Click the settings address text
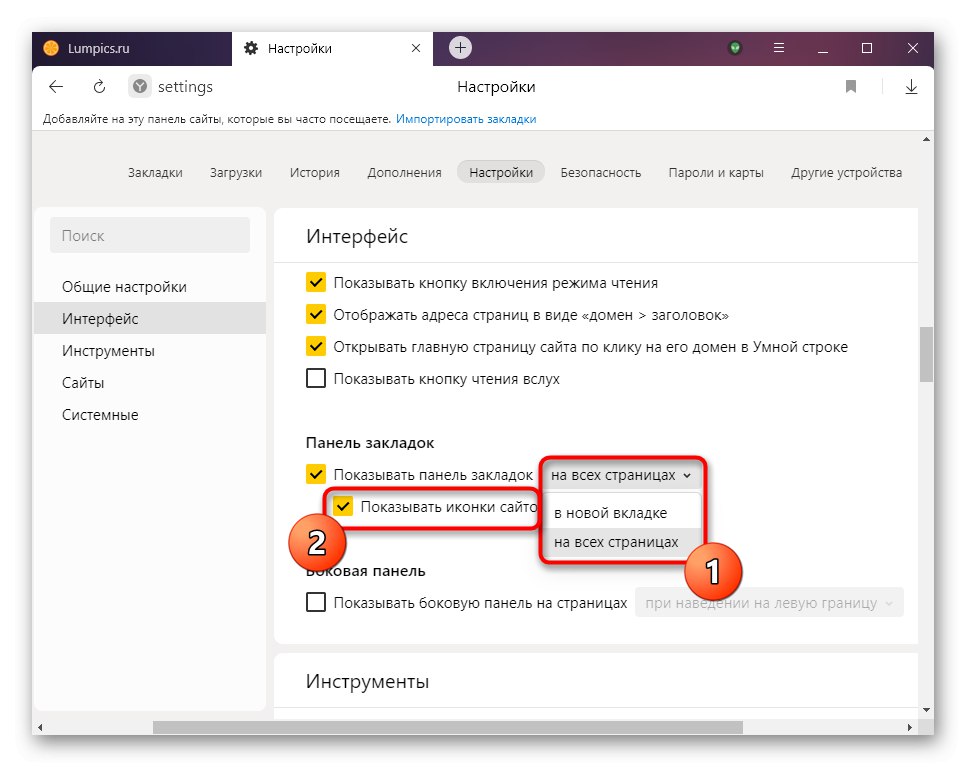966x767 pixels. [x=185, y=87]
